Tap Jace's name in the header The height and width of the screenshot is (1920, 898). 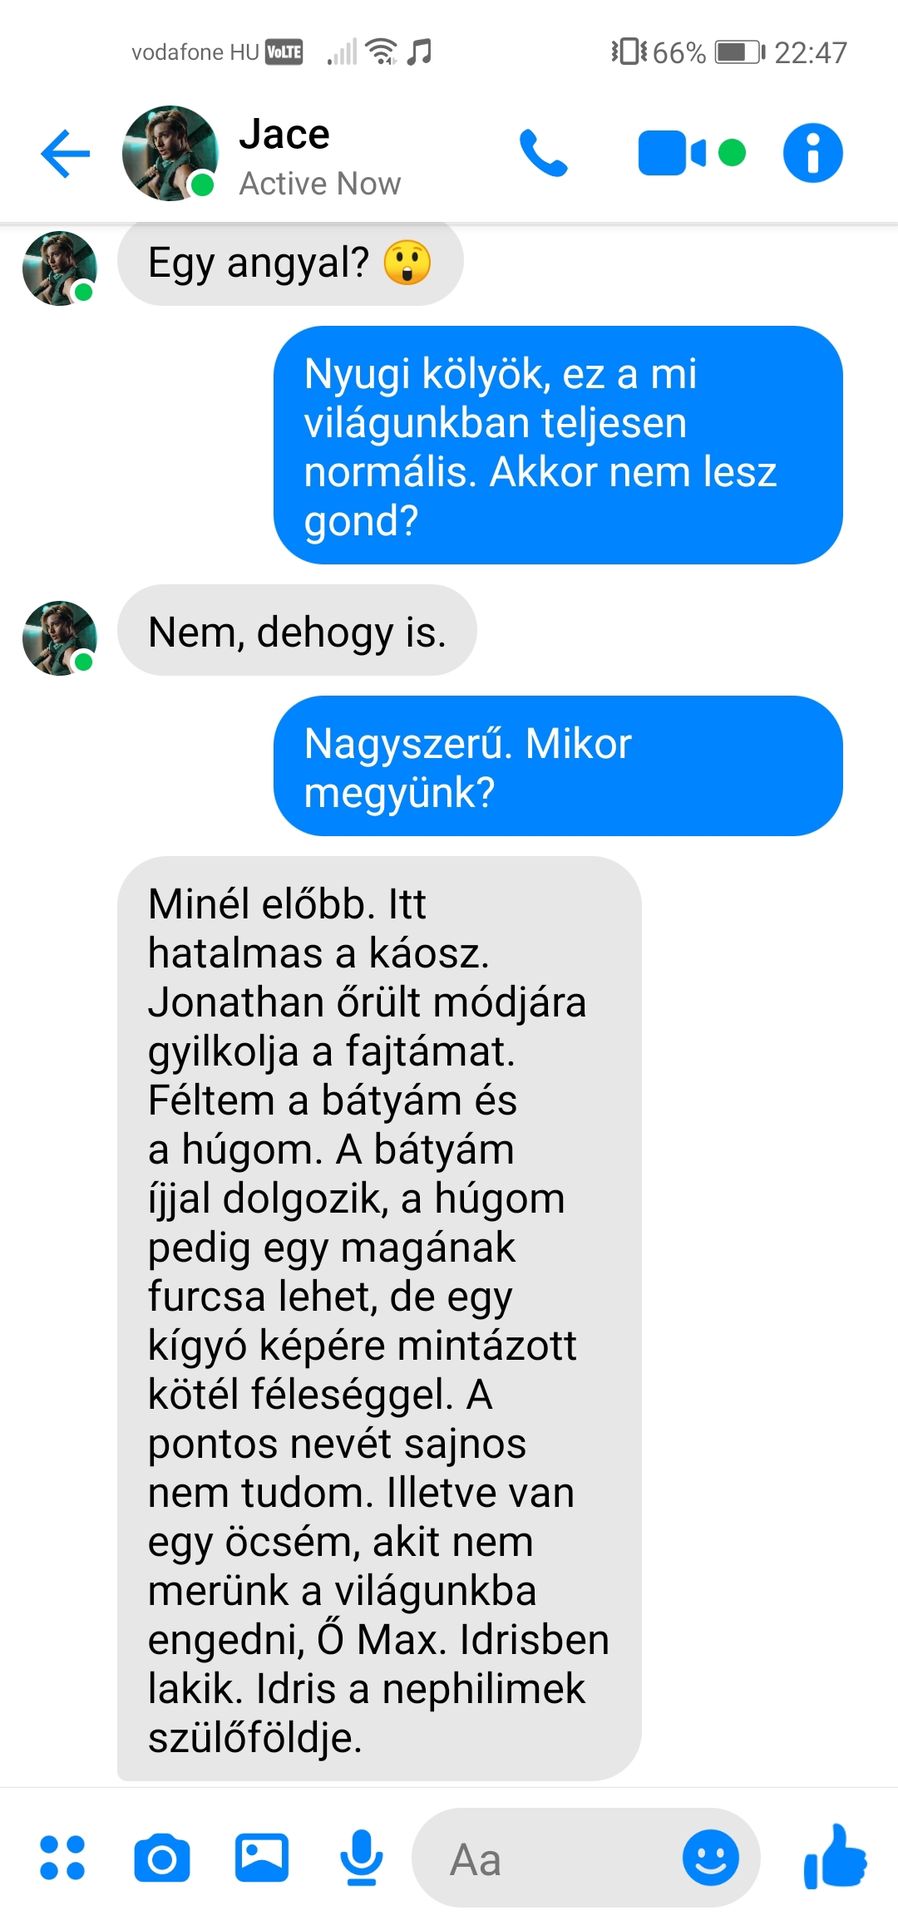click(284, 134)
